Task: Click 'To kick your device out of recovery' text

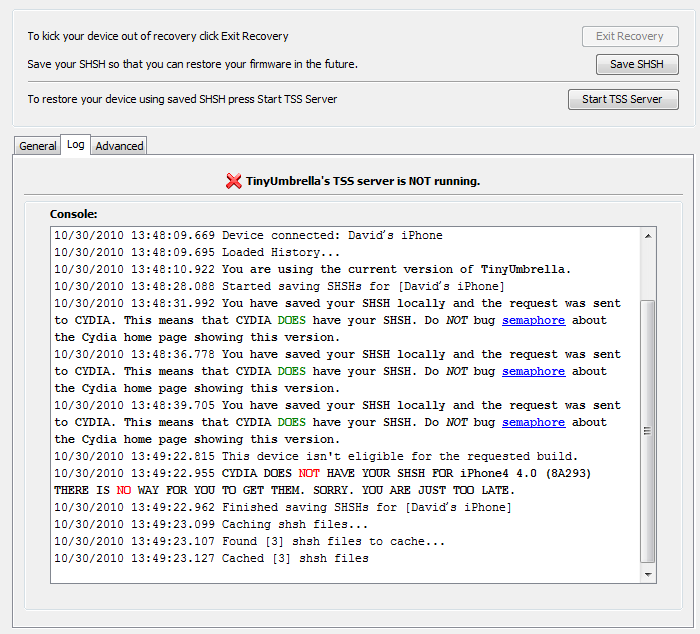Action: tap(158, 36)
